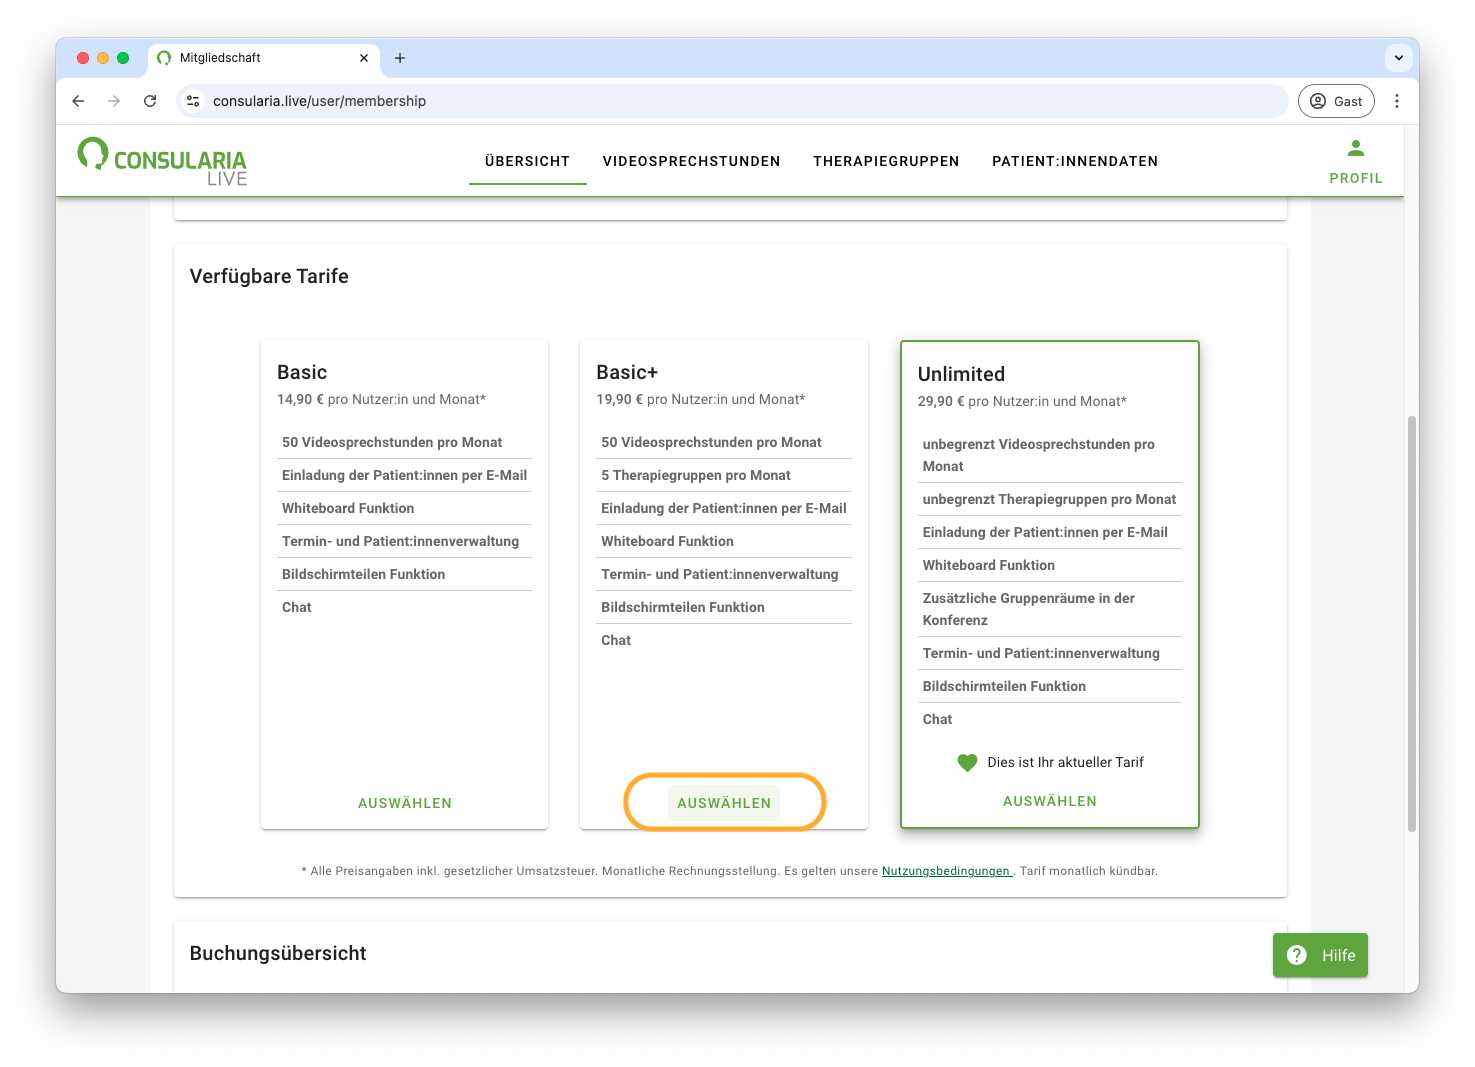
Task: Choose the Basic+ plan Auswählen button
Action: point(724,803)
